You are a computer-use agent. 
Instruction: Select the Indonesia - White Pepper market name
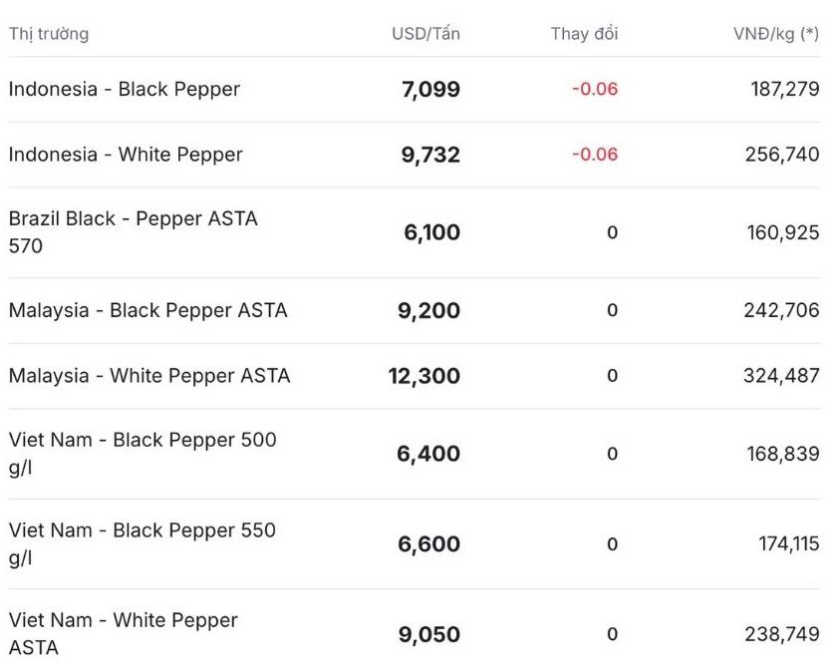126,154
